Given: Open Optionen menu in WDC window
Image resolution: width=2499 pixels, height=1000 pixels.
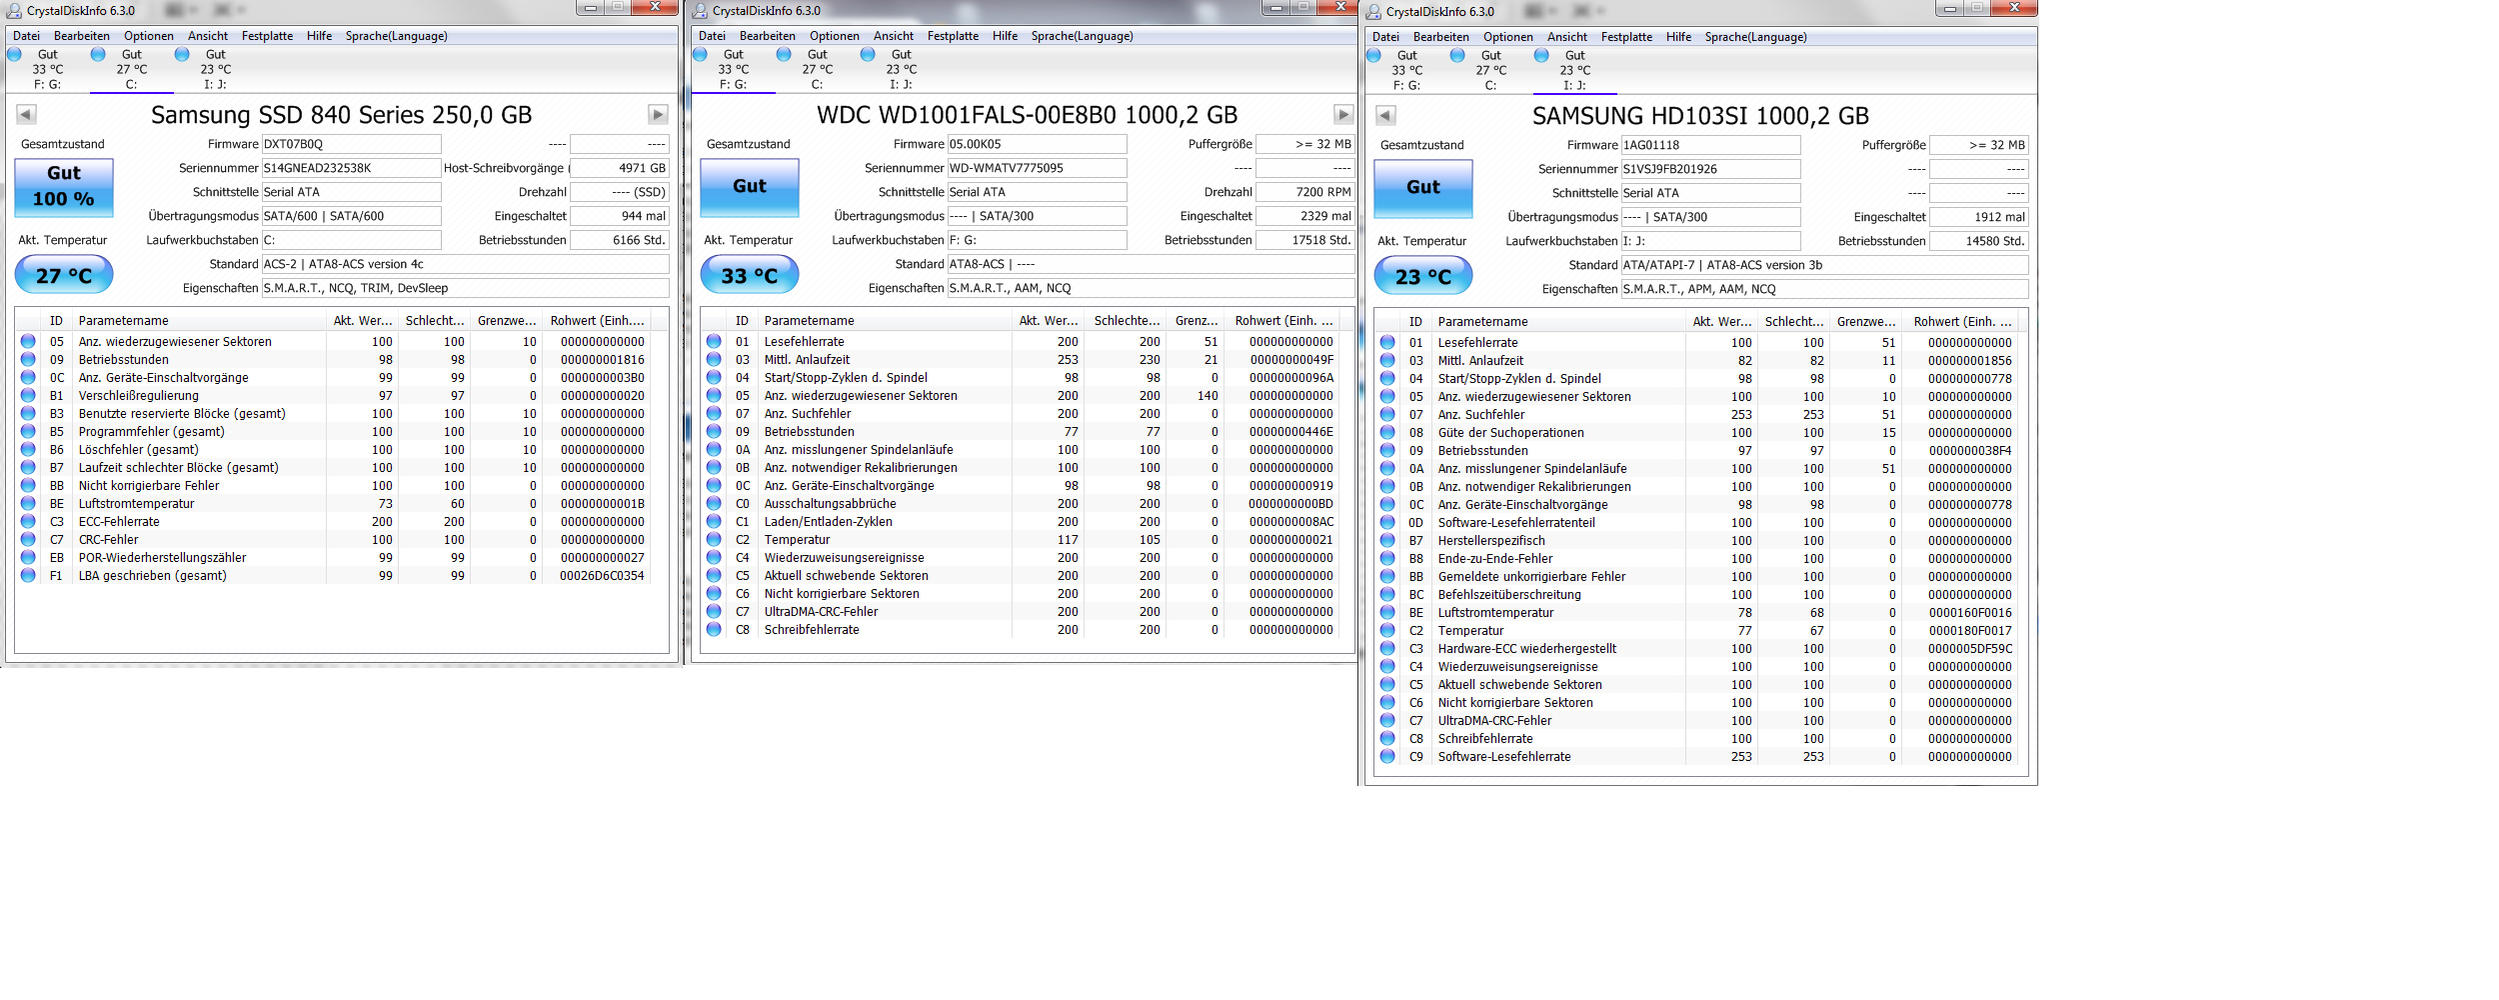Looking at the screenshot, I should point(834,36).
